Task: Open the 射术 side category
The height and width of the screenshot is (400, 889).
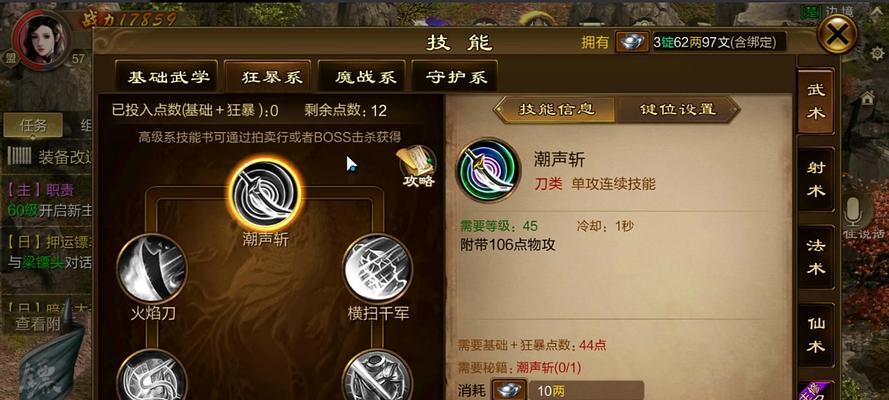Action: pos(816,180)
